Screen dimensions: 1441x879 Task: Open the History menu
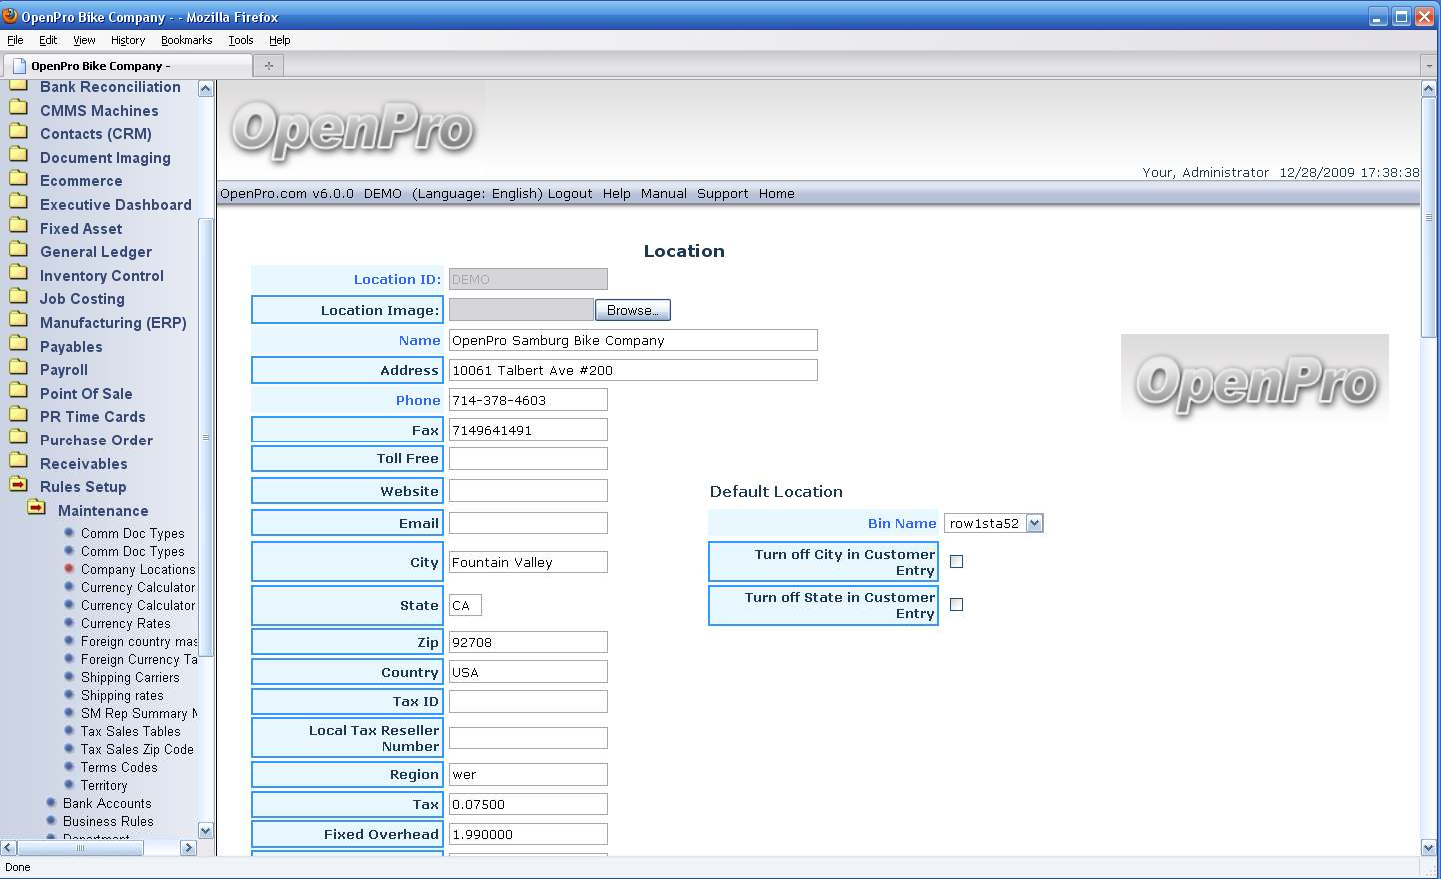(x=128, y=41)
